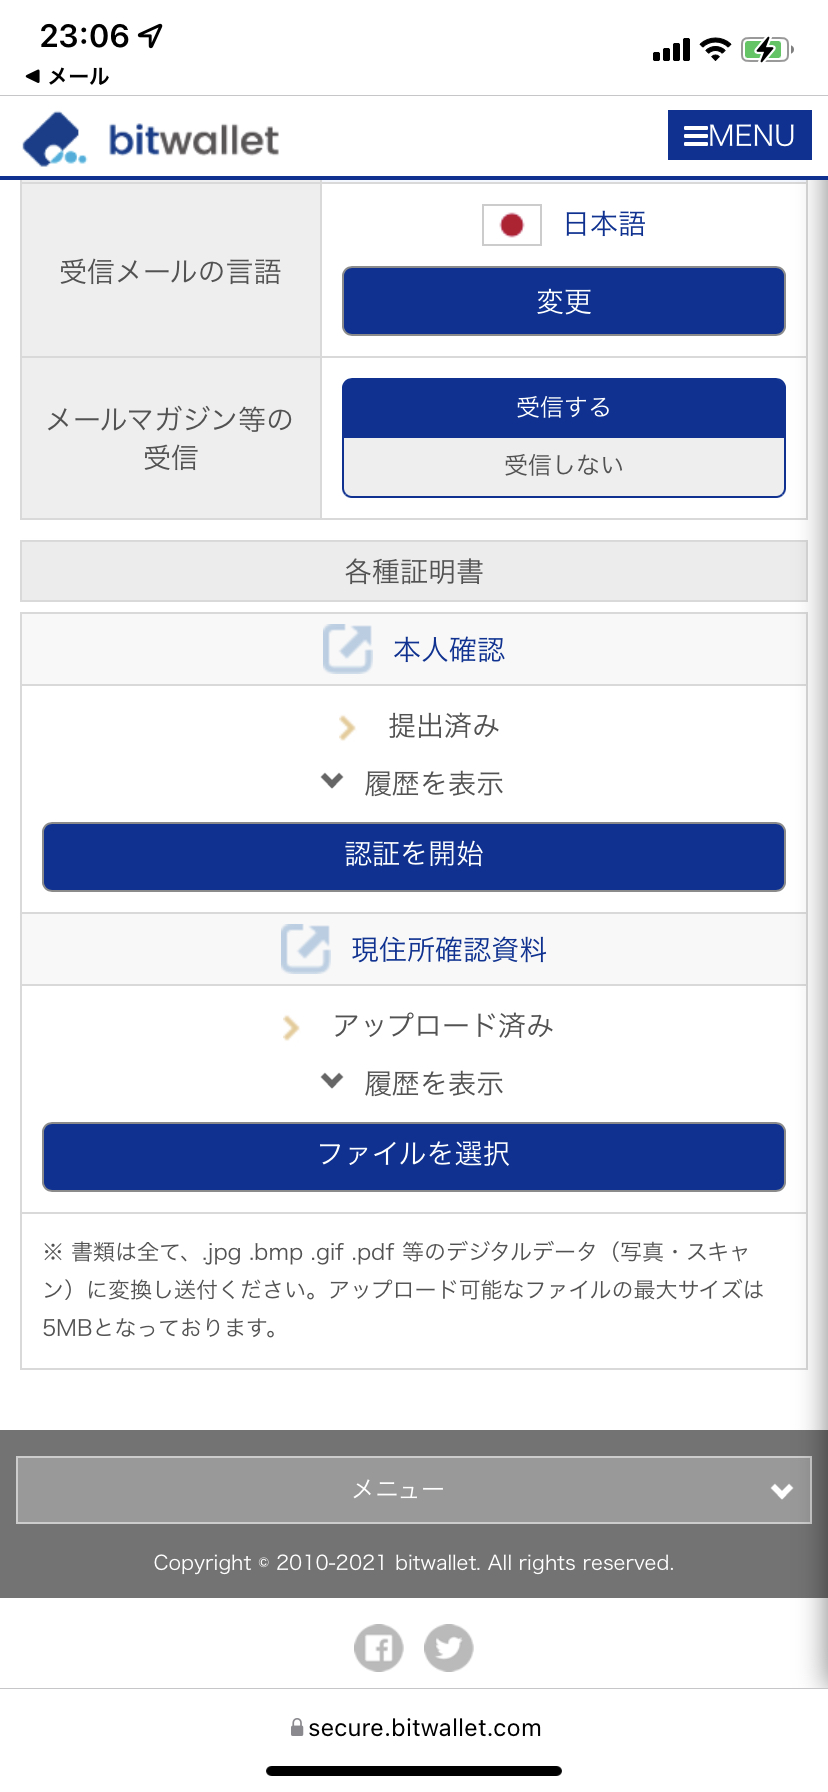Viewport: 828px width, 1792px height.
Task: Open the 現住所確認資料 link
Action: tap(449, 950)
